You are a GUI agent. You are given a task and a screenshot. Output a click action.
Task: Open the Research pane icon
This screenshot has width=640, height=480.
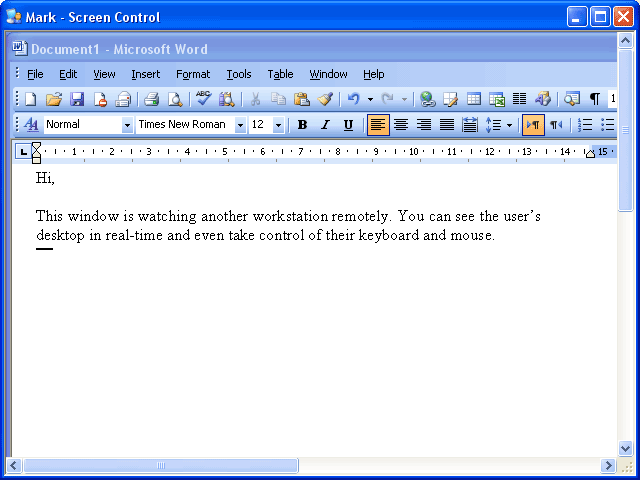pos(227,99)
